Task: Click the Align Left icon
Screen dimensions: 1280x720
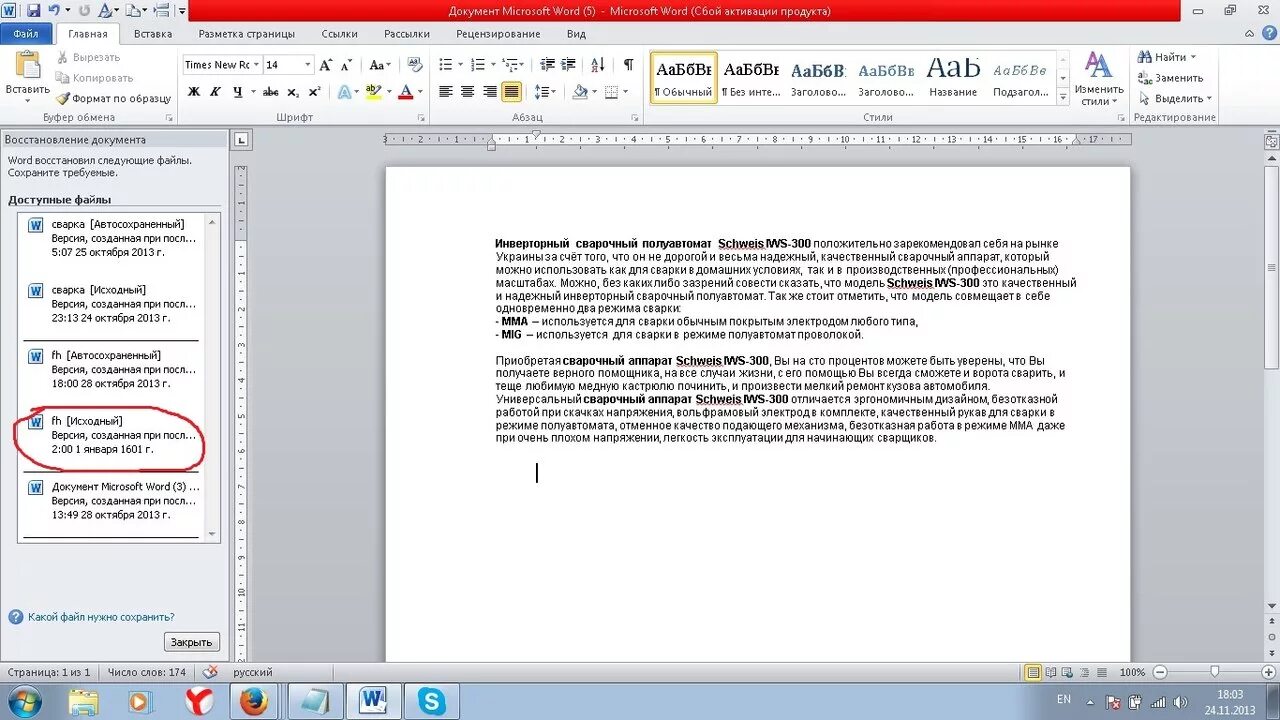Action: coord(446,92)
